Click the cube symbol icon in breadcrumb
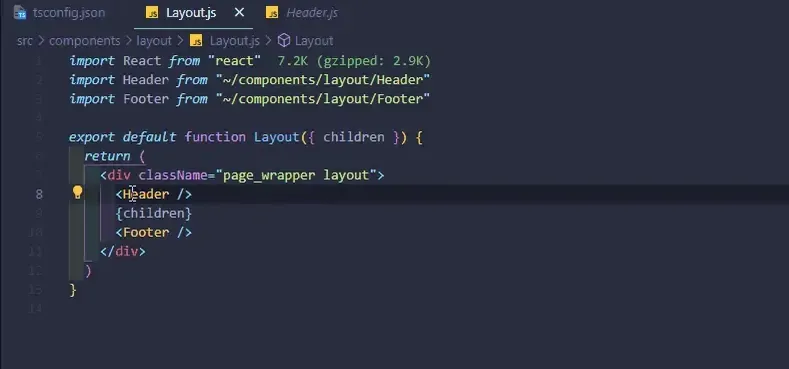Image resolution: width=789 pixels, height=369 pixels. (284, 40)
